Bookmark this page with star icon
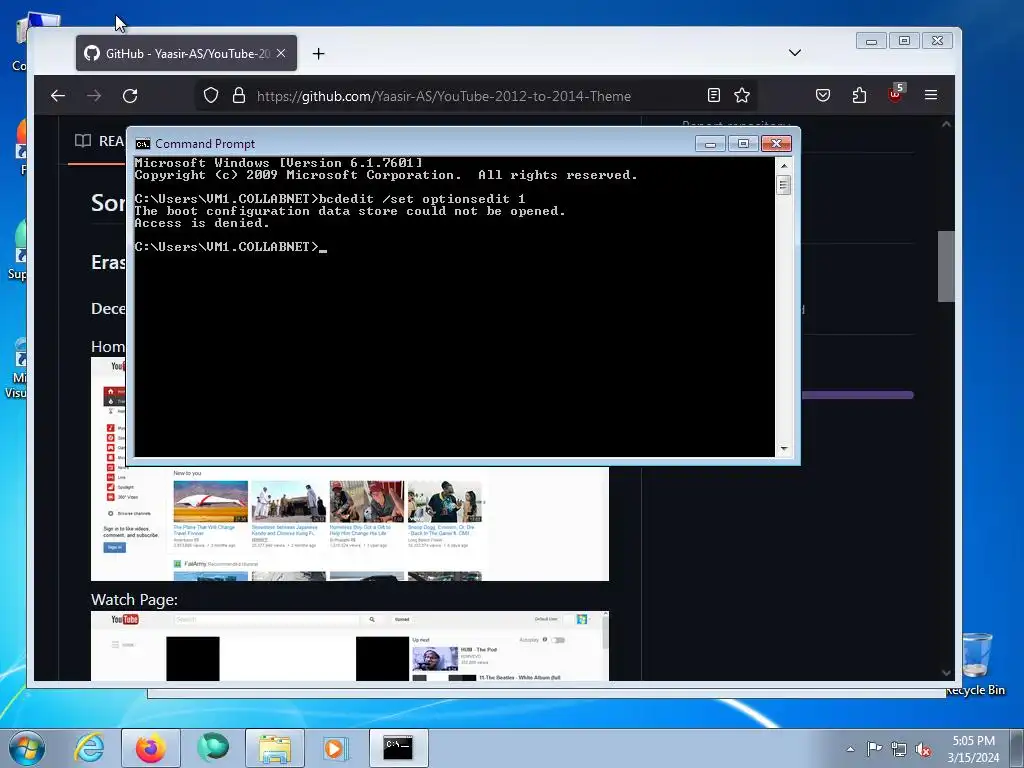Viewport: 1024px width, 768px height. click(x=742, y=95)
